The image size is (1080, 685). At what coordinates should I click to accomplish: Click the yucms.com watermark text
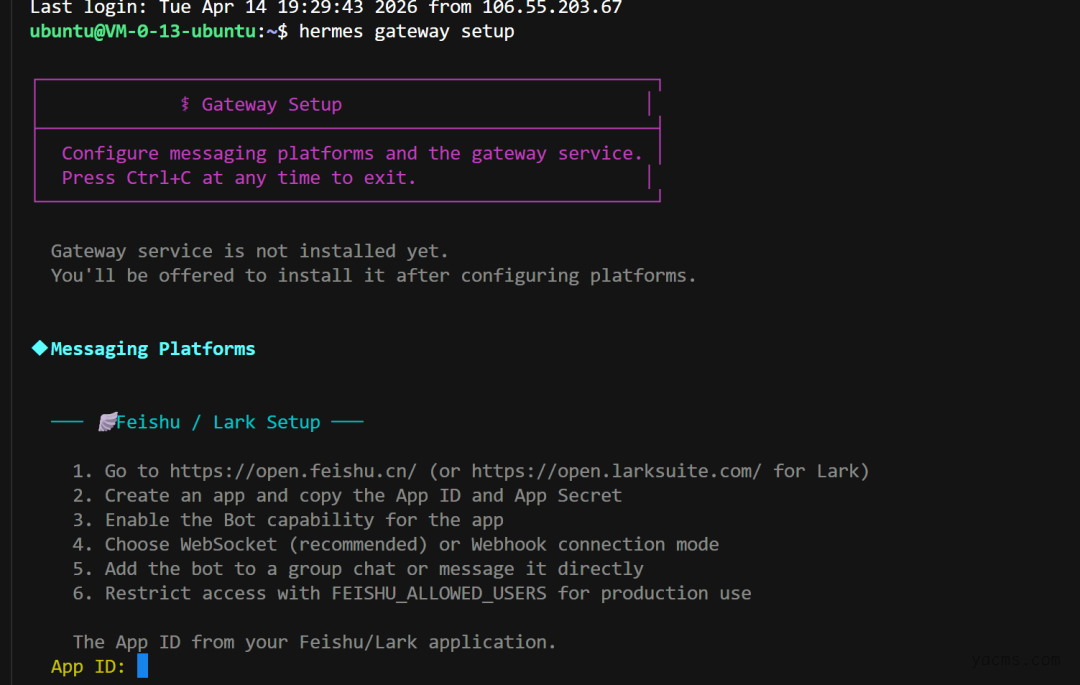[x=1014, y=660]
